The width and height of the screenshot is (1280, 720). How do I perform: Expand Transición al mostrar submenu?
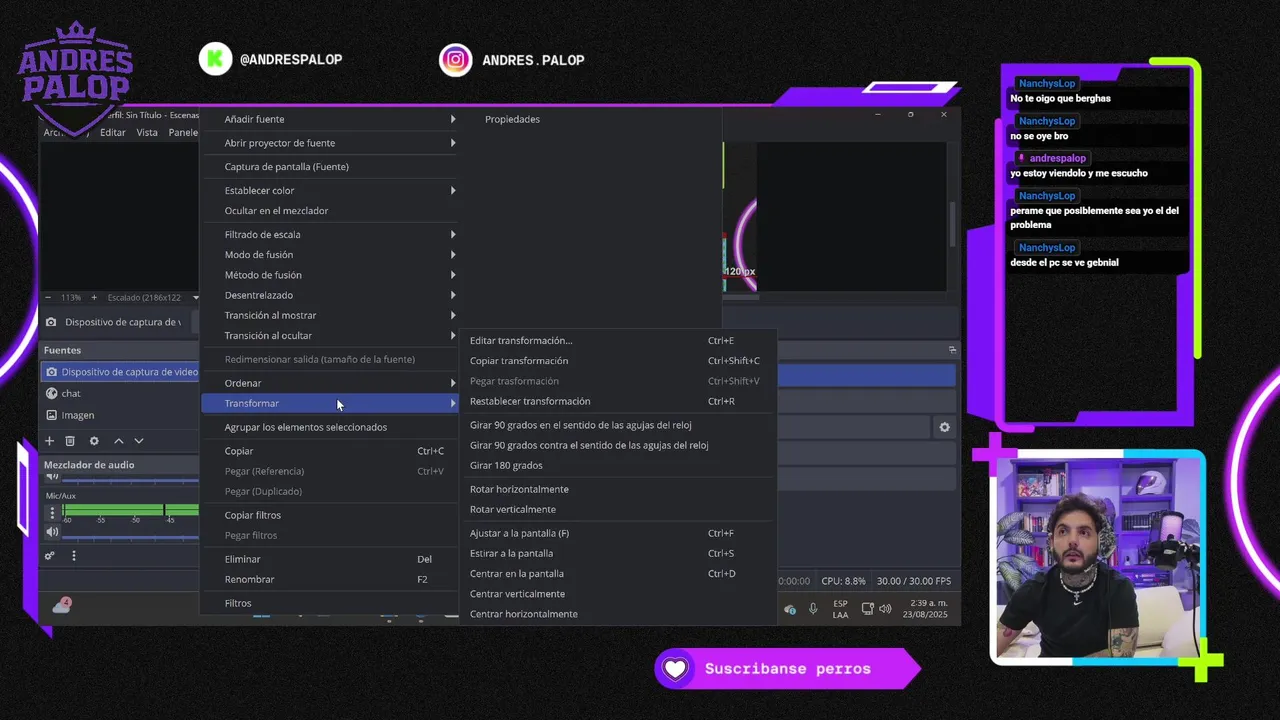coord(329,315)
